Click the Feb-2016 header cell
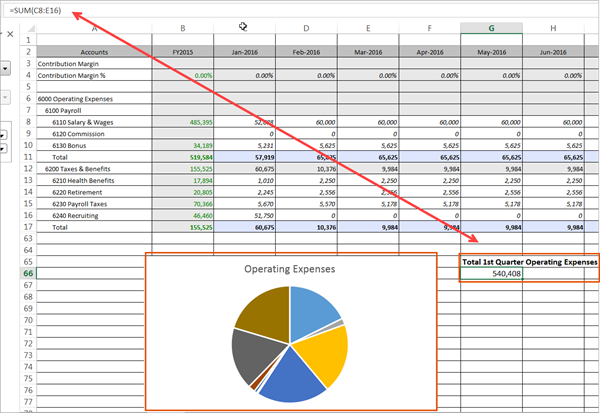This screenshot has height=413, width=600. [x=306, y=52]
